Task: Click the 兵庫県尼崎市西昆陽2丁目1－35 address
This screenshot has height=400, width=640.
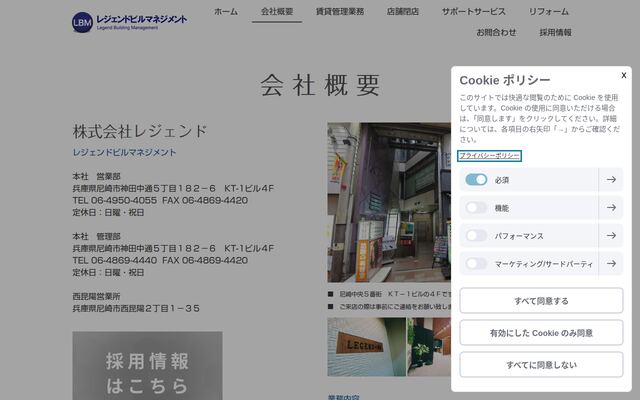Action: pos(136,308)
